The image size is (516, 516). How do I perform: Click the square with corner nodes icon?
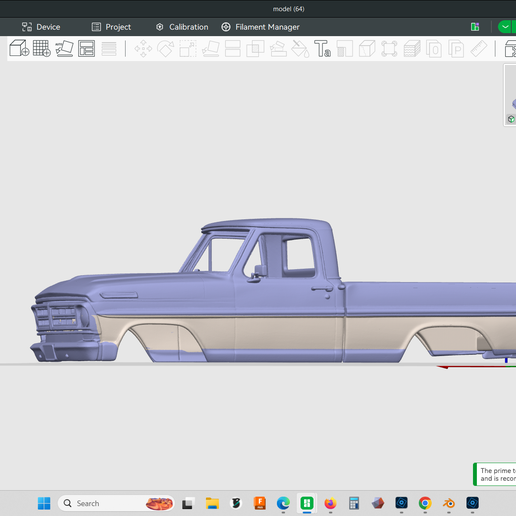coord(389,49)
